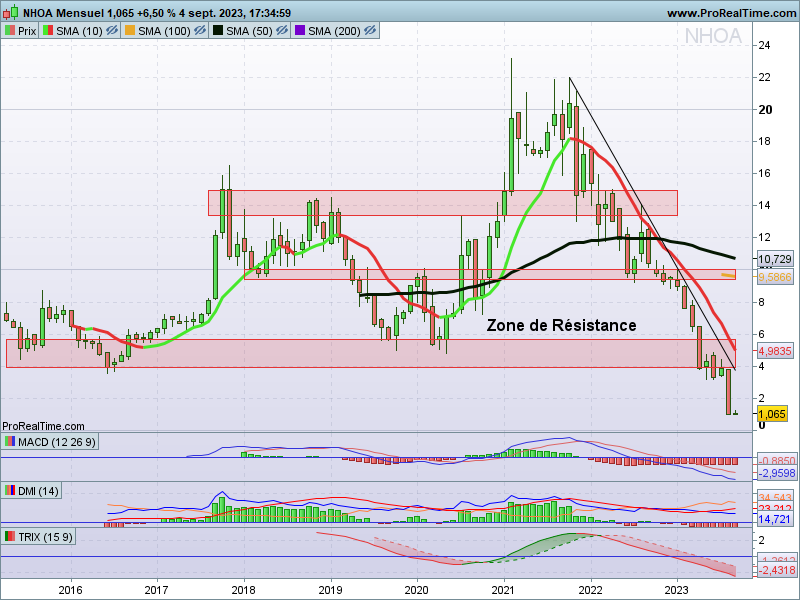The image size is (800, 600).
Task: Open TRIX (15 9) indicator label
Action: point(45,537)
